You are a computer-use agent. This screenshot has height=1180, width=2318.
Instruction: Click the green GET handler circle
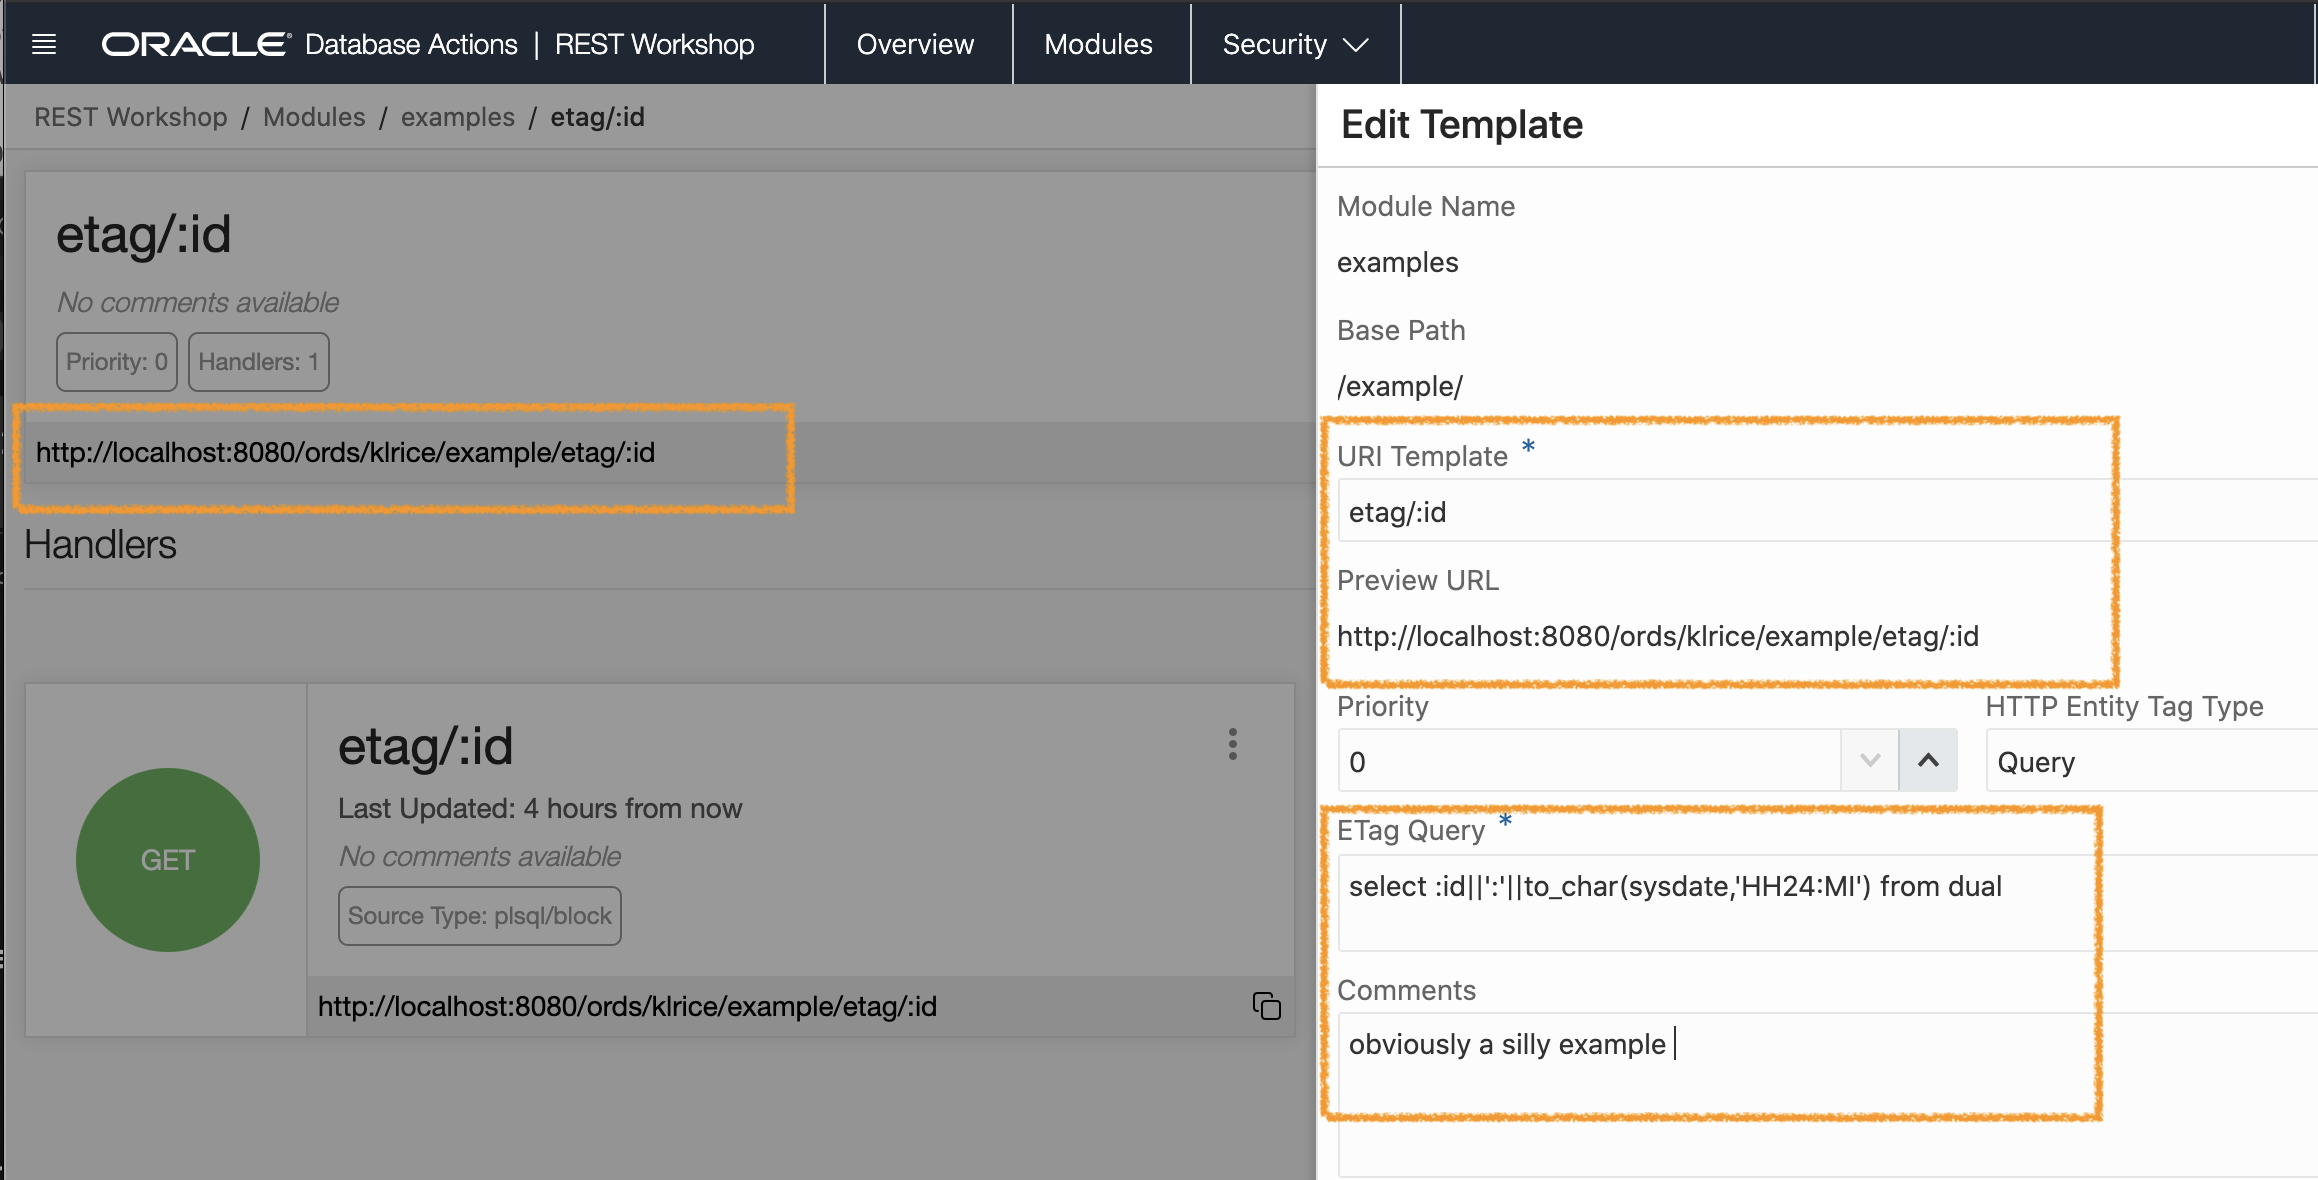(168, 860)
